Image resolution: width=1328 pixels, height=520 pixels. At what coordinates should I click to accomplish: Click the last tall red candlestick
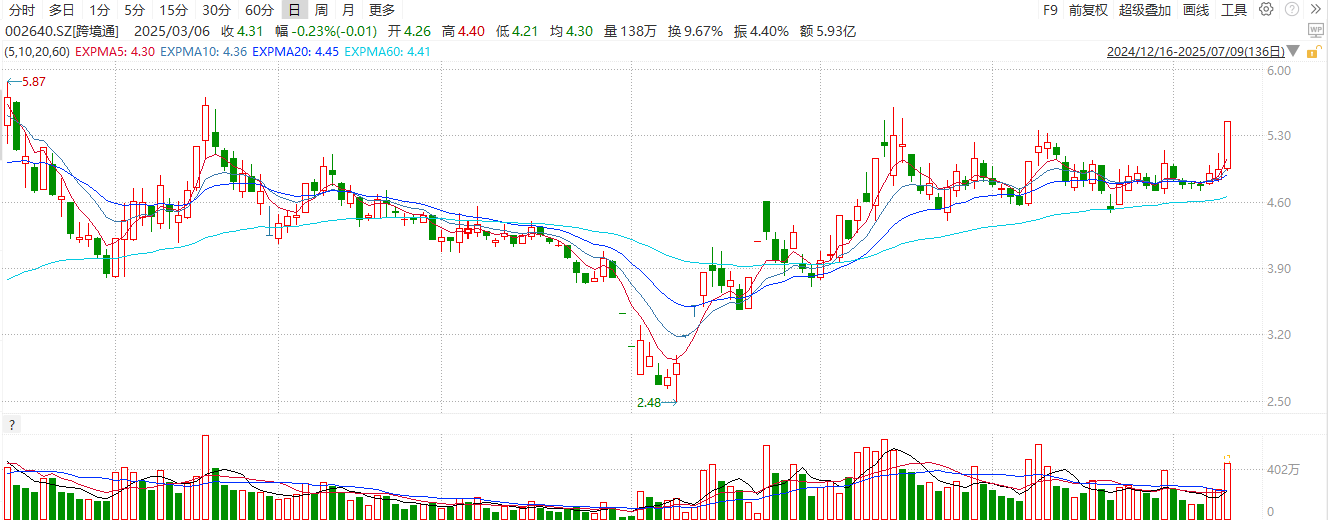(x=1227, y=145)
